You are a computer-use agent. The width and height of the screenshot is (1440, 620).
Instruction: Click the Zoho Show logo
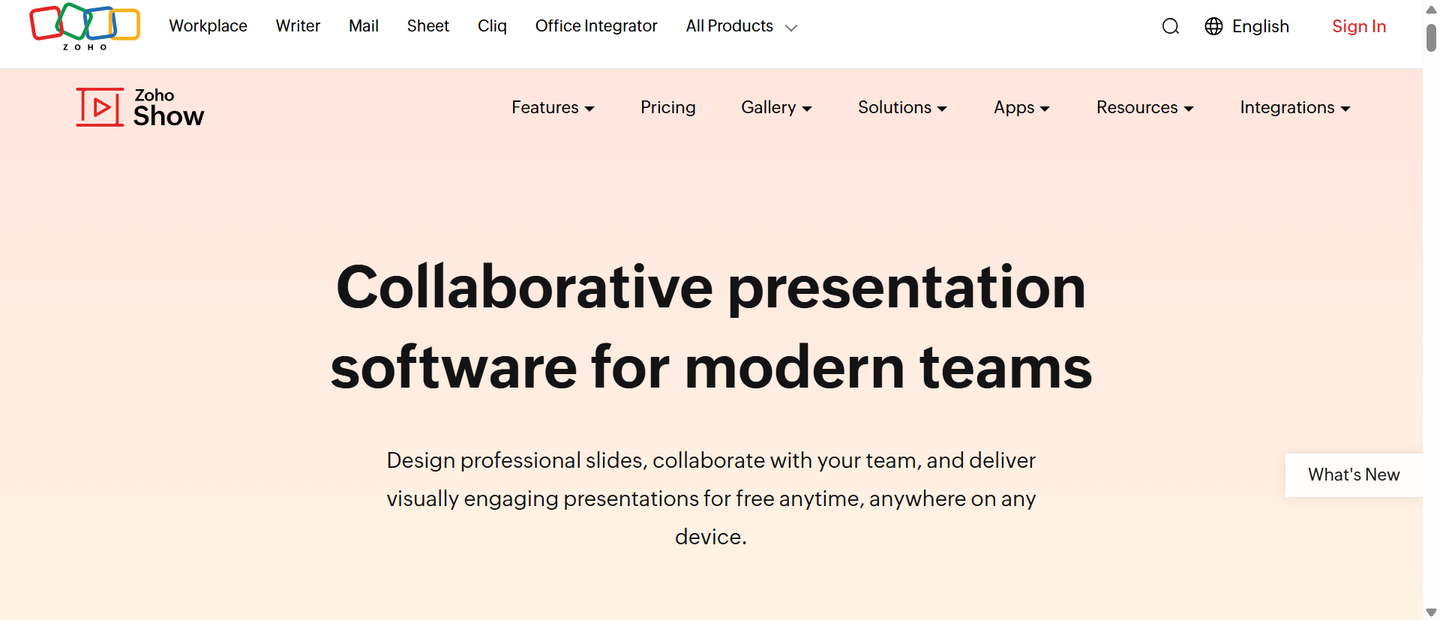pos(140,107)
